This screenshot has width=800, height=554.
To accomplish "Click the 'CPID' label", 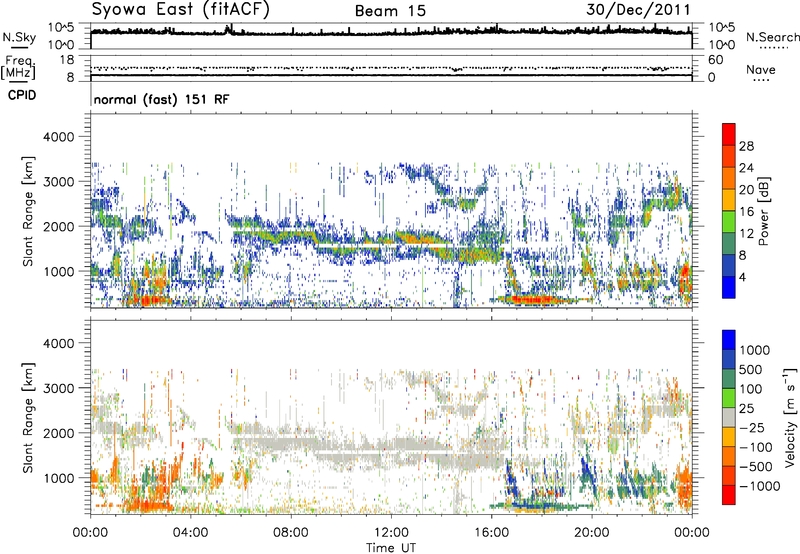I will (x=22, y=95).
